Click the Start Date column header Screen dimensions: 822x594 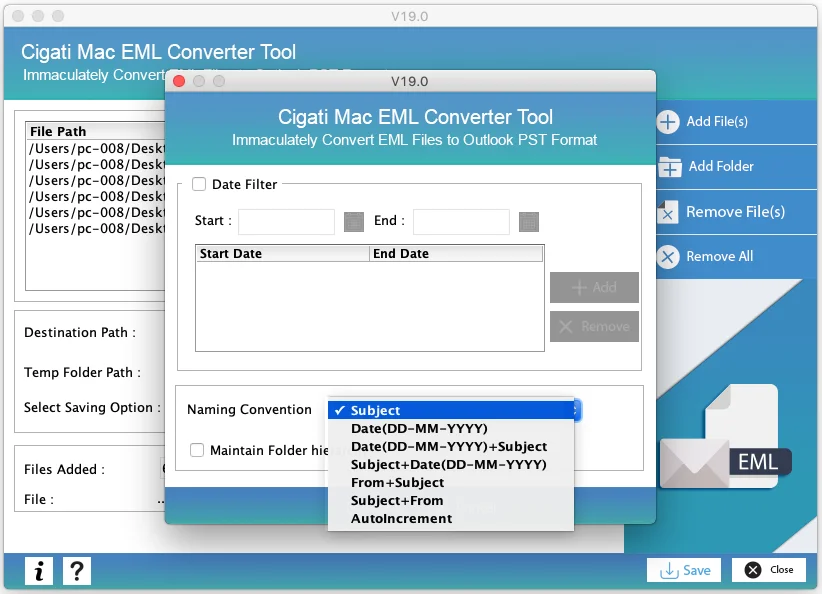tap(283, 254)
